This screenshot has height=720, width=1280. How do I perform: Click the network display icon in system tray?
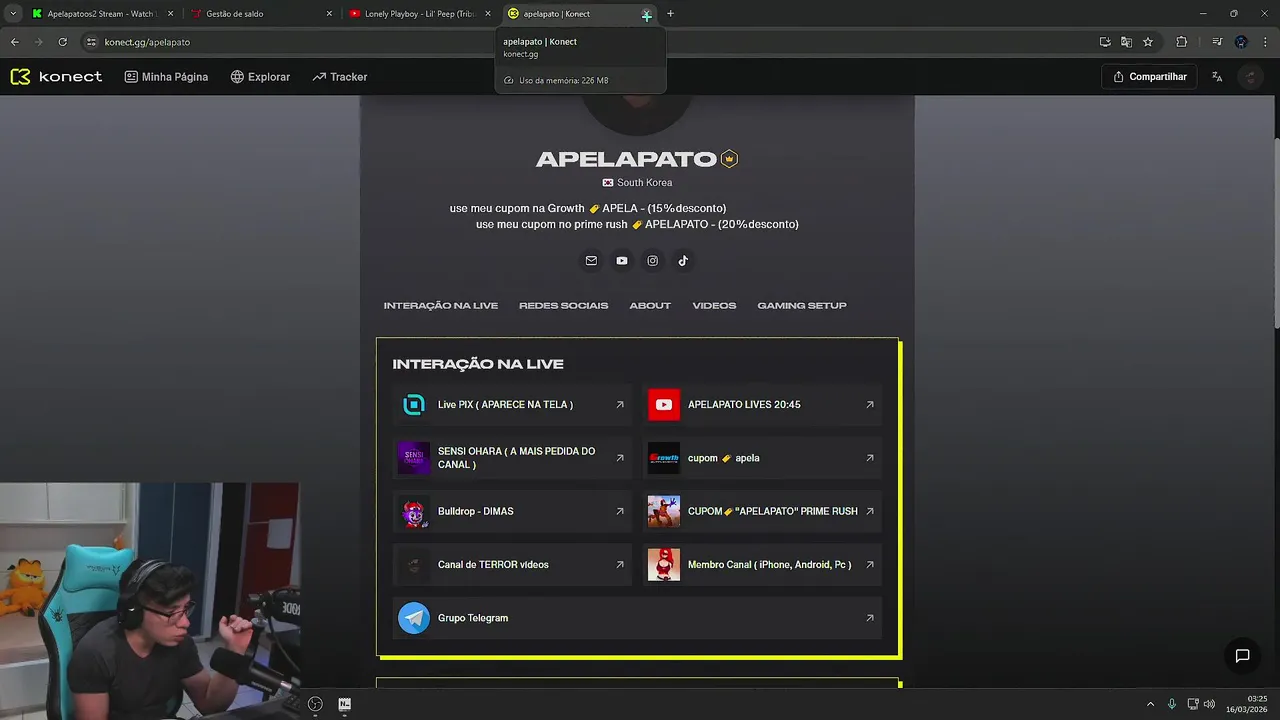pyautogui.click(x=1192, y=704)
